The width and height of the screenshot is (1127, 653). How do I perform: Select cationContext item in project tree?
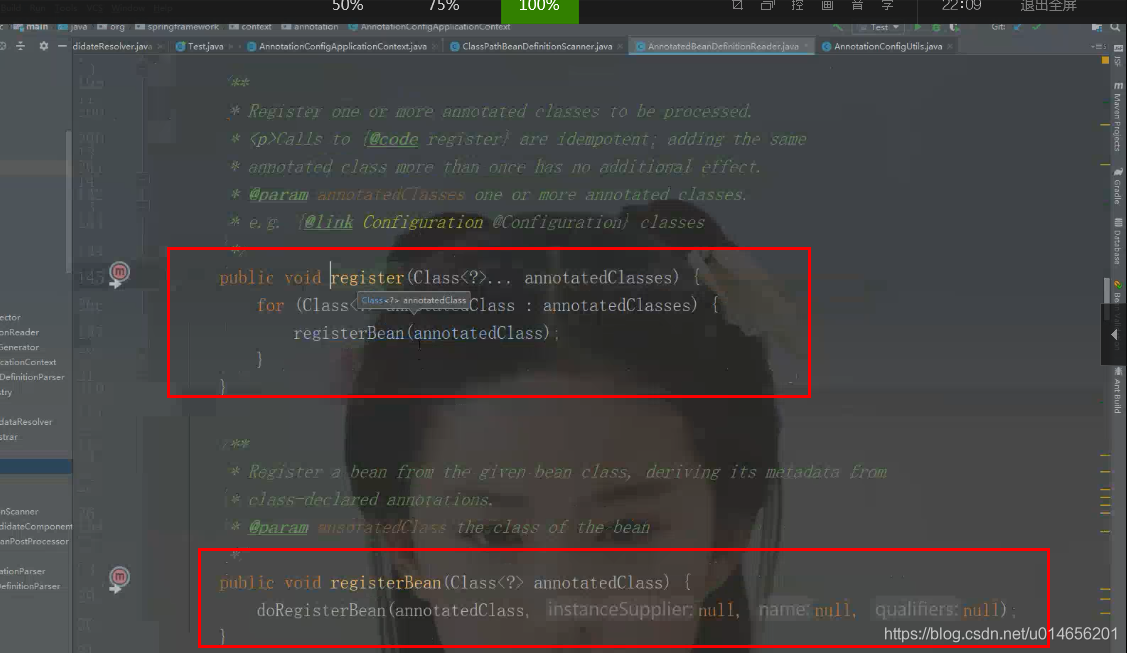pyautogui.click(x=28, y=362)
